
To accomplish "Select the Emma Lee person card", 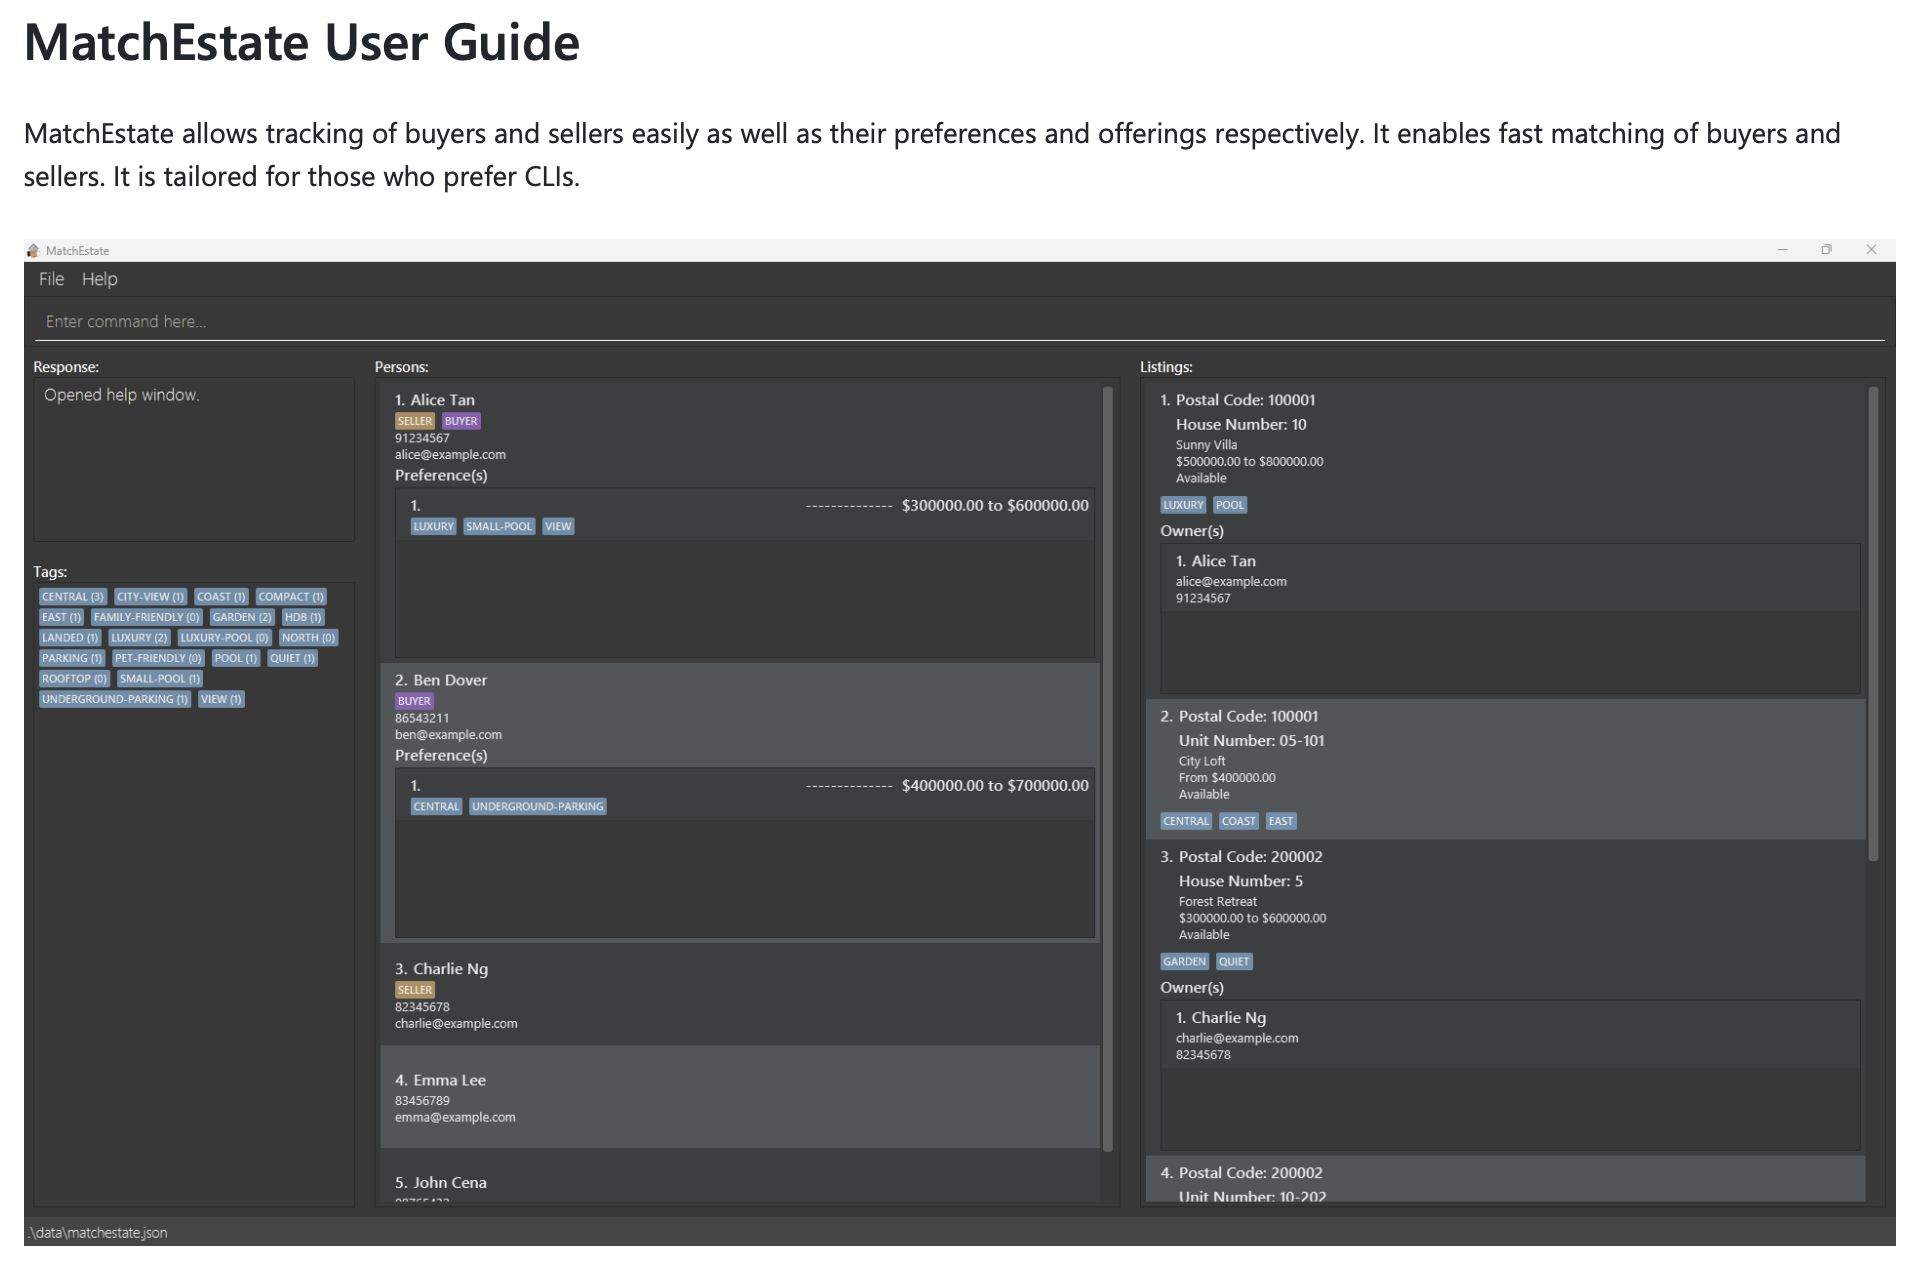I will (x=740, y=1097).
